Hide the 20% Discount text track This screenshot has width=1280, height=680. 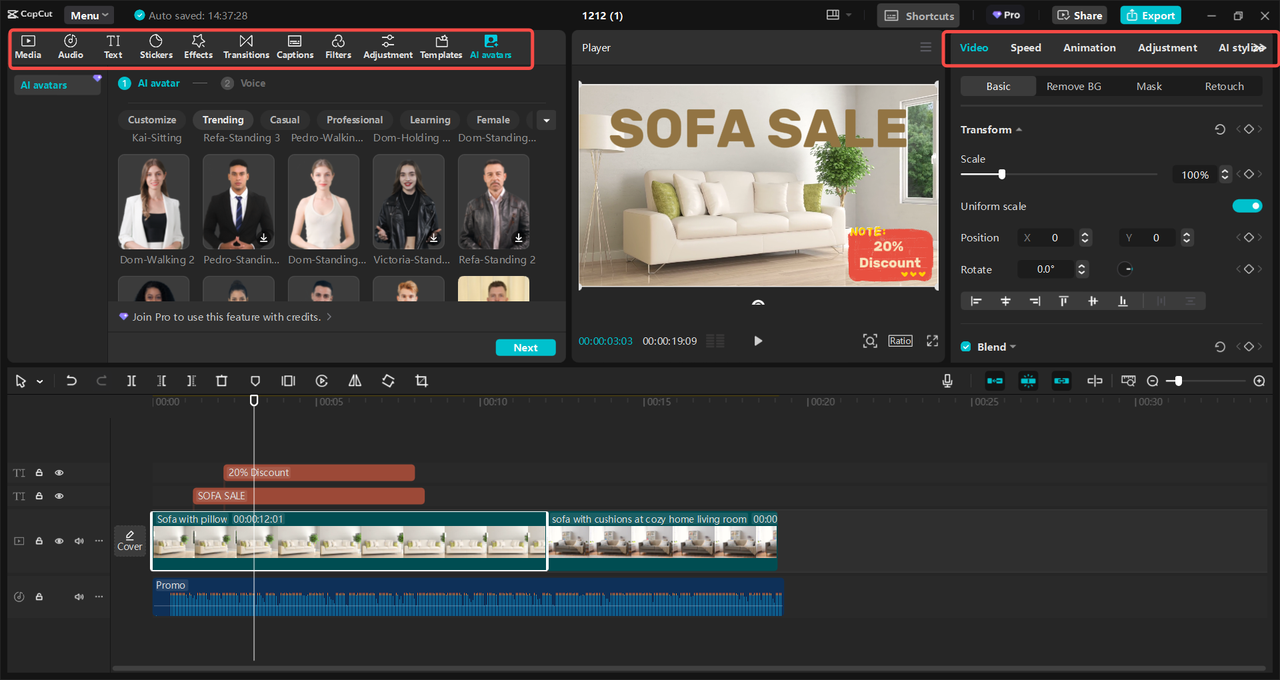pos(59,473)
